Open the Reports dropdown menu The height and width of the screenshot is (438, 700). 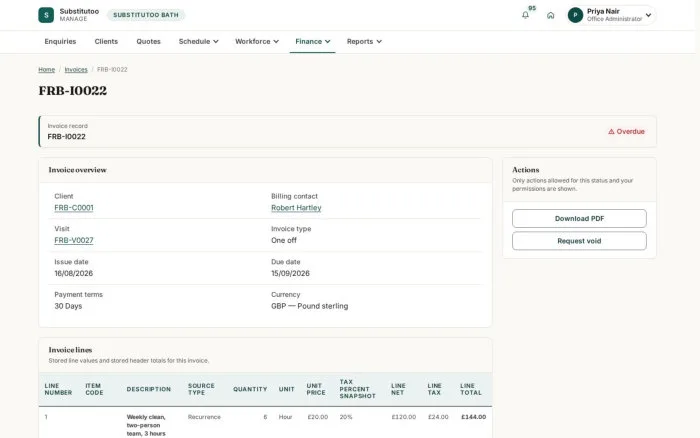[x=364, y=42]
